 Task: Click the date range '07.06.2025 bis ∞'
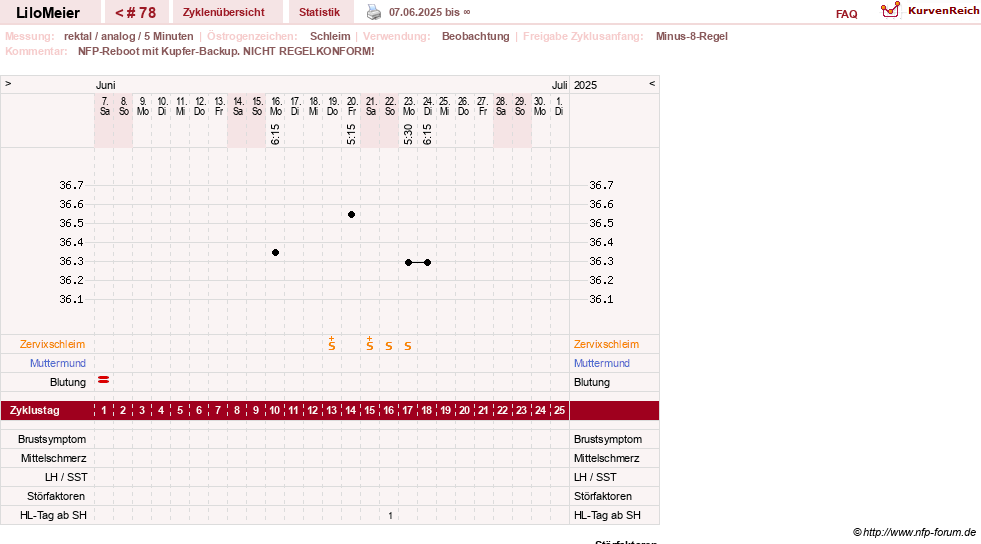(x=430, y=13)
